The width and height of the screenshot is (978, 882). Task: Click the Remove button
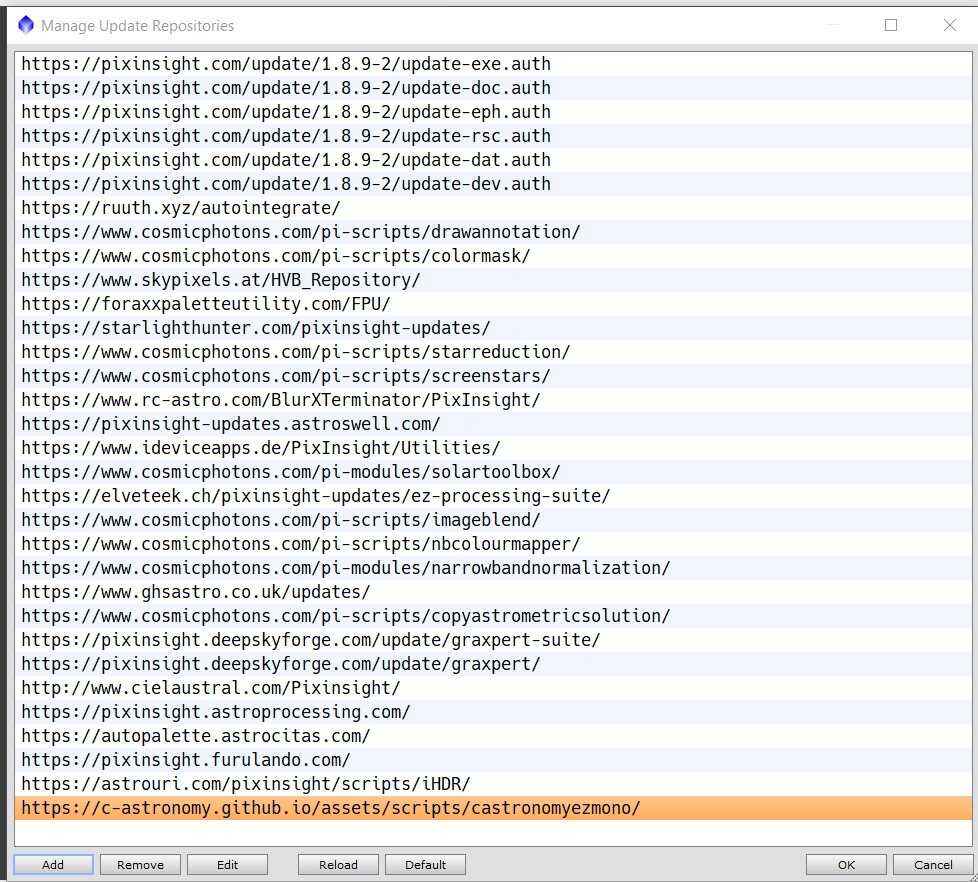pyautogui.click(x=140, y=865)
